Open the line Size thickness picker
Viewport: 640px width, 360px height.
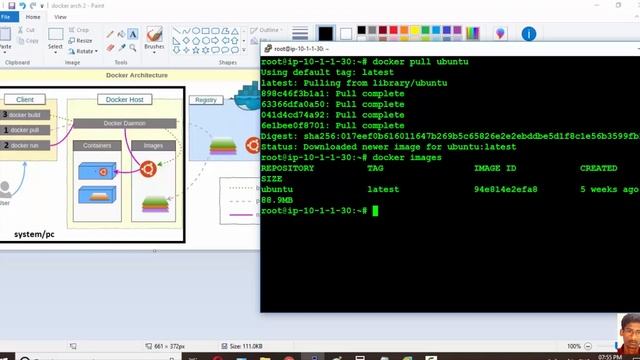pyautogui.click(x=300, y=33)
